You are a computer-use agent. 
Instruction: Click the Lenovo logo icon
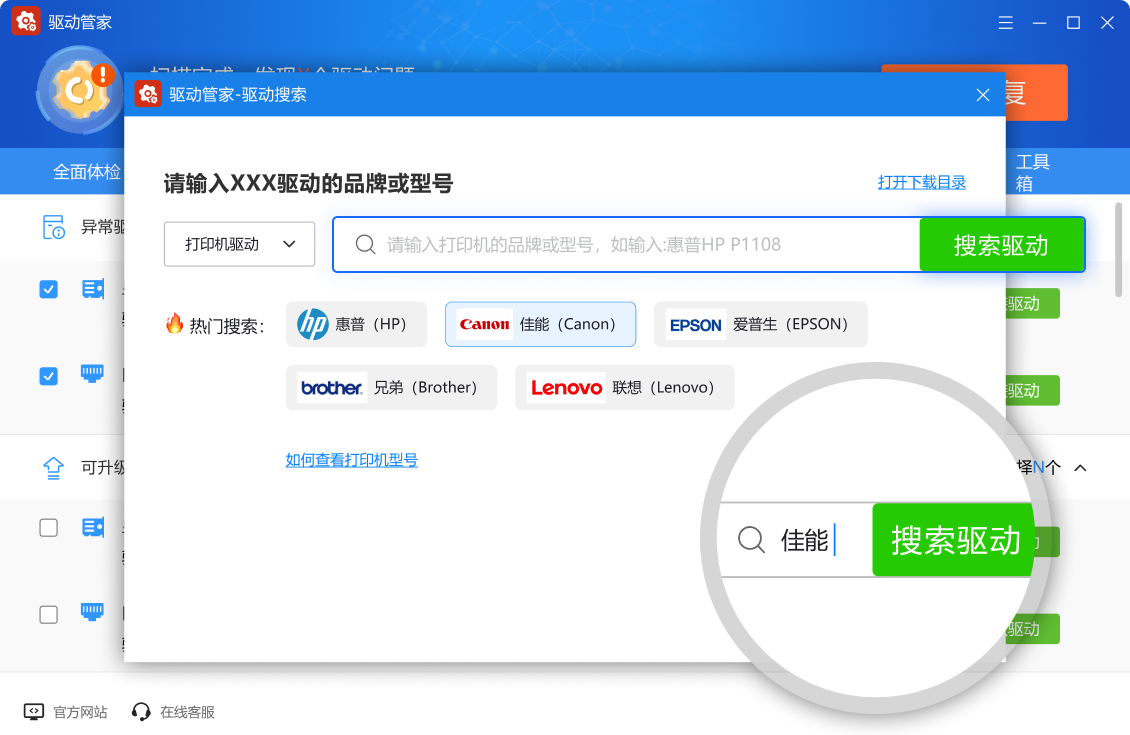tap(566, 388)
